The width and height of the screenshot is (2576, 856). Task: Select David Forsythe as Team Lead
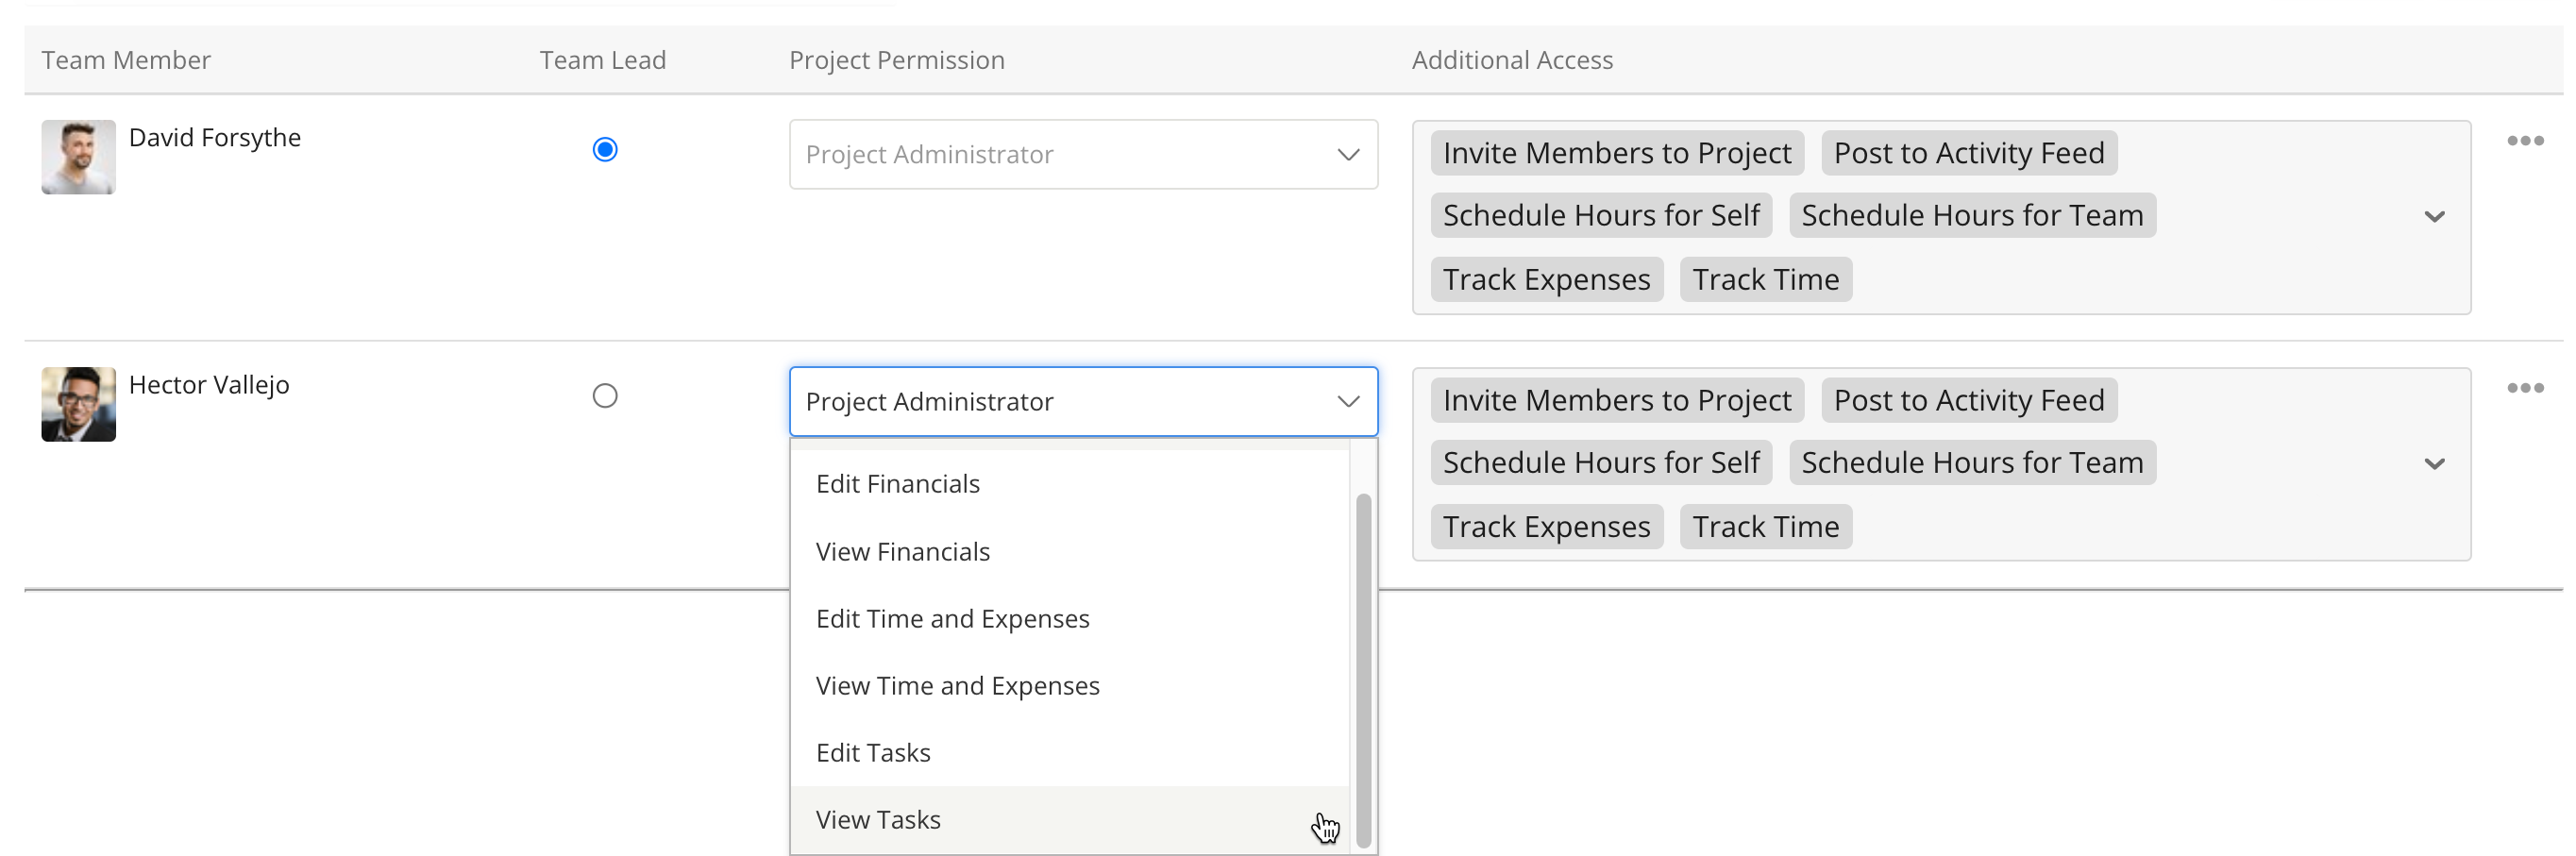pos(604,150)
